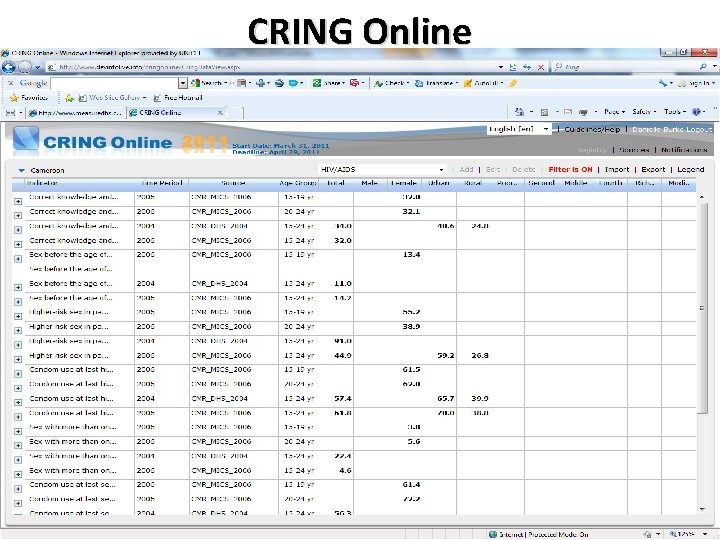Viewport: 720px width, 540px height.
Task: Open the English [en] language dropdown
Action: [x=519, y=129]
